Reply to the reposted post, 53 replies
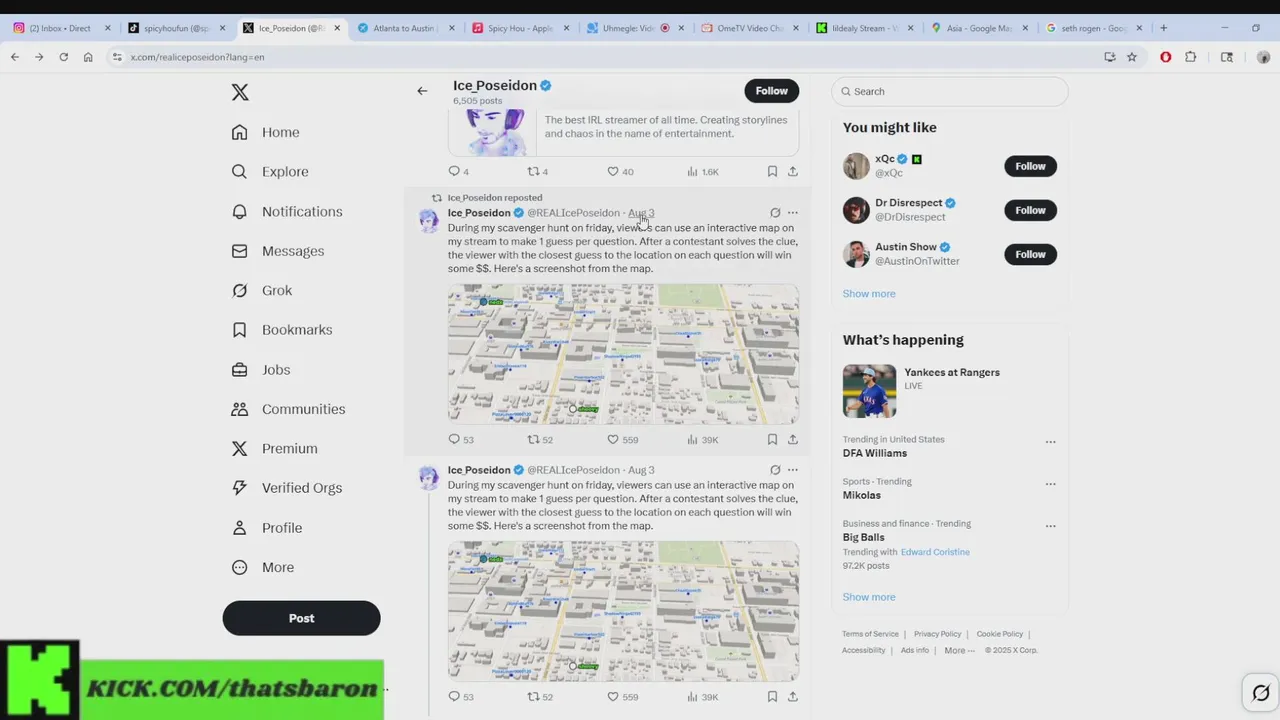 coord(461,439)
